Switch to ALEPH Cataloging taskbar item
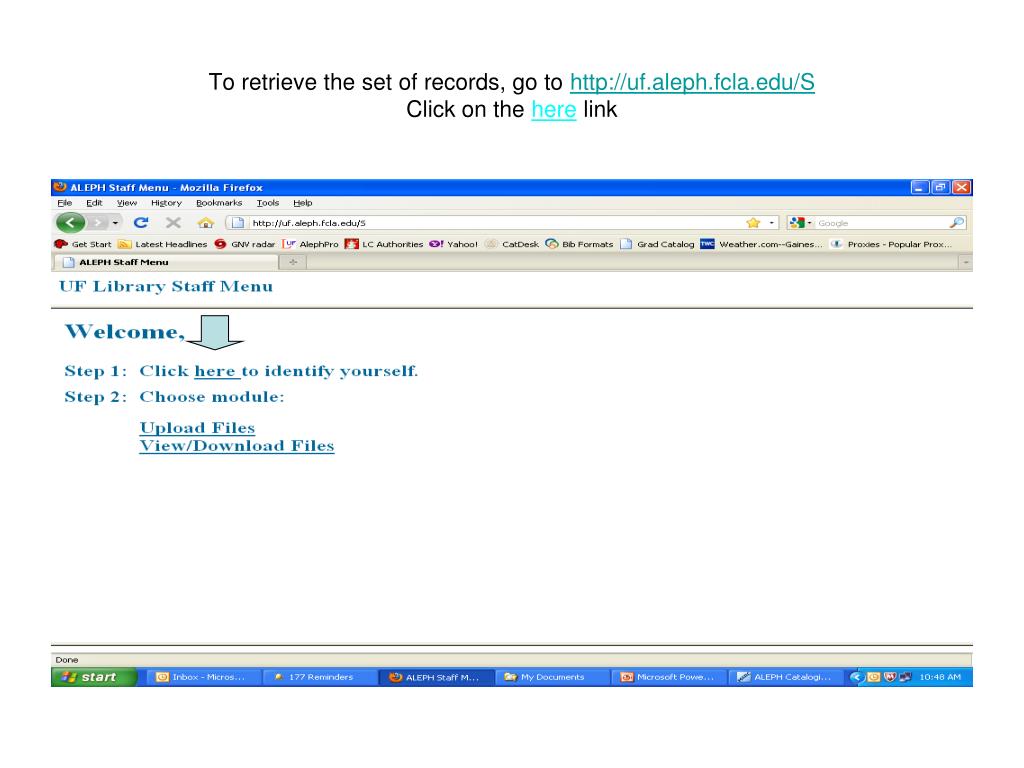The height and width of the screenshot is (768, 1024). (x=785, y=677)
